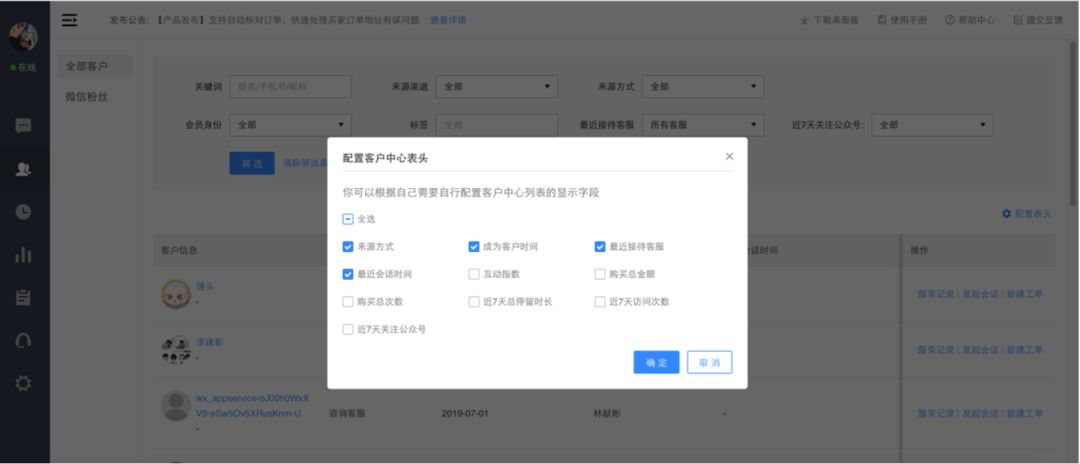This screenshot has width=1080, height=464.
Task: Uncheck the 来源方式 checkbox
Action: pyautogui.click(x=348, y=247)
